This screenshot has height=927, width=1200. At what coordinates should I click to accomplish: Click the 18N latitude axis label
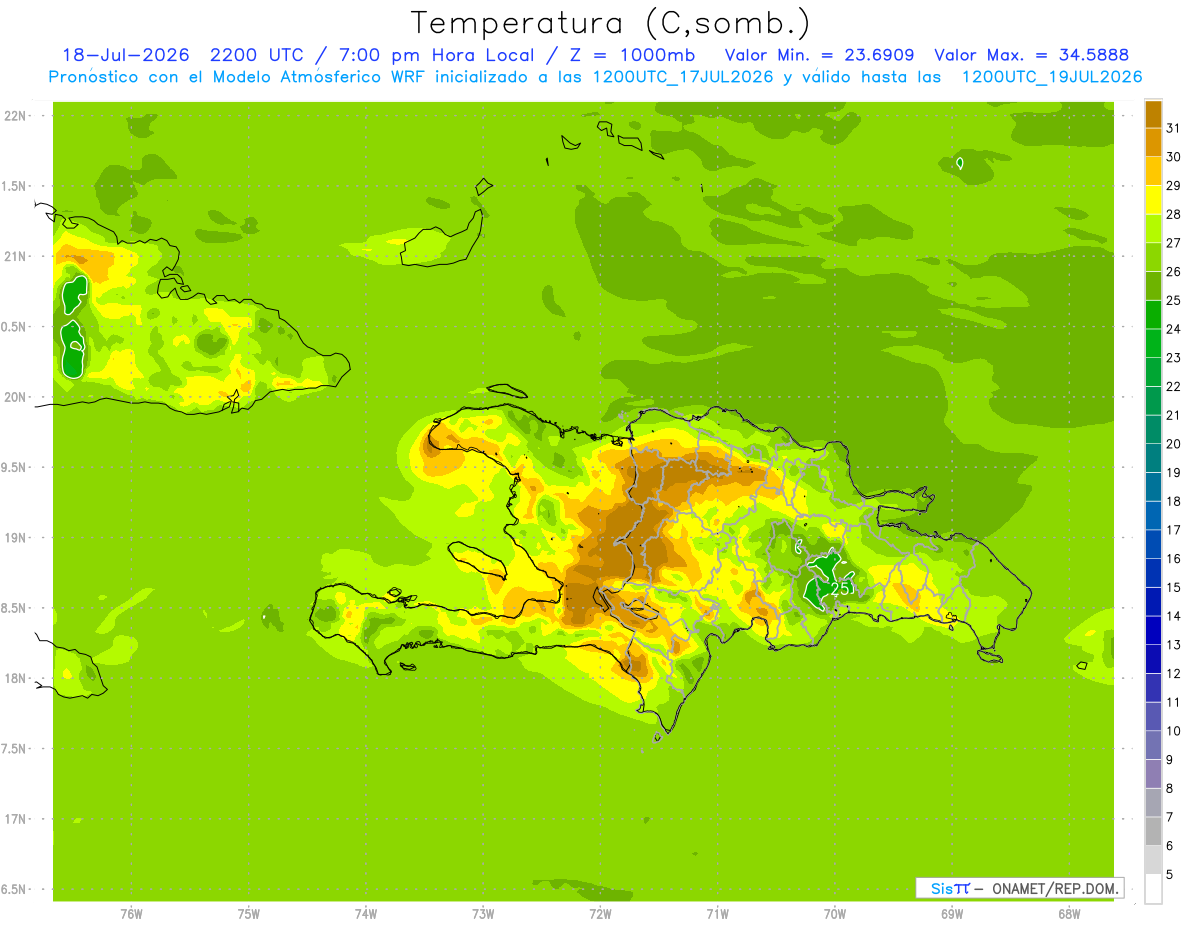(x=15, y=678)
